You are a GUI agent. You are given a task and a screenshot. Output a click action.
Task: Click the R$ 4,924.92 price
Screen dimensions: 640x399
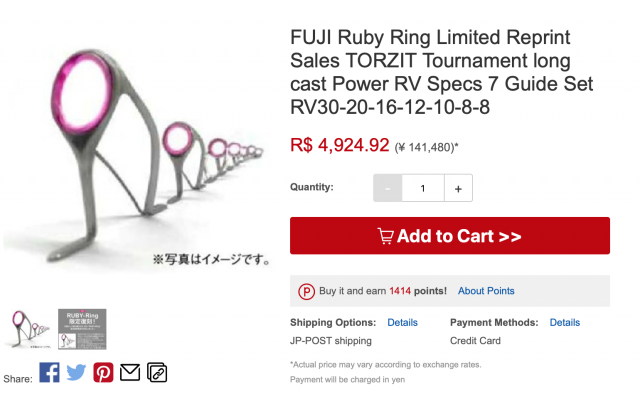(x=340, y=145)
